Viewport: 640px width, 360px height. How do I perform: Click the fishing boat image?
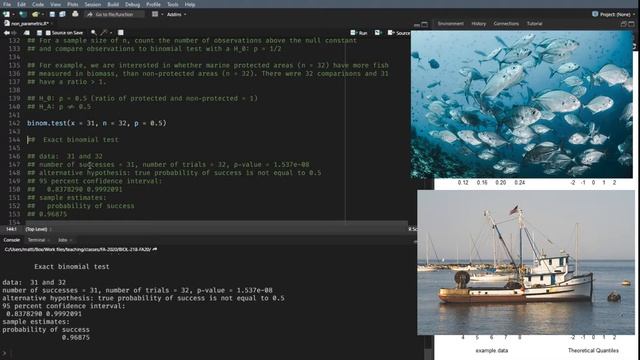[526, 262]
